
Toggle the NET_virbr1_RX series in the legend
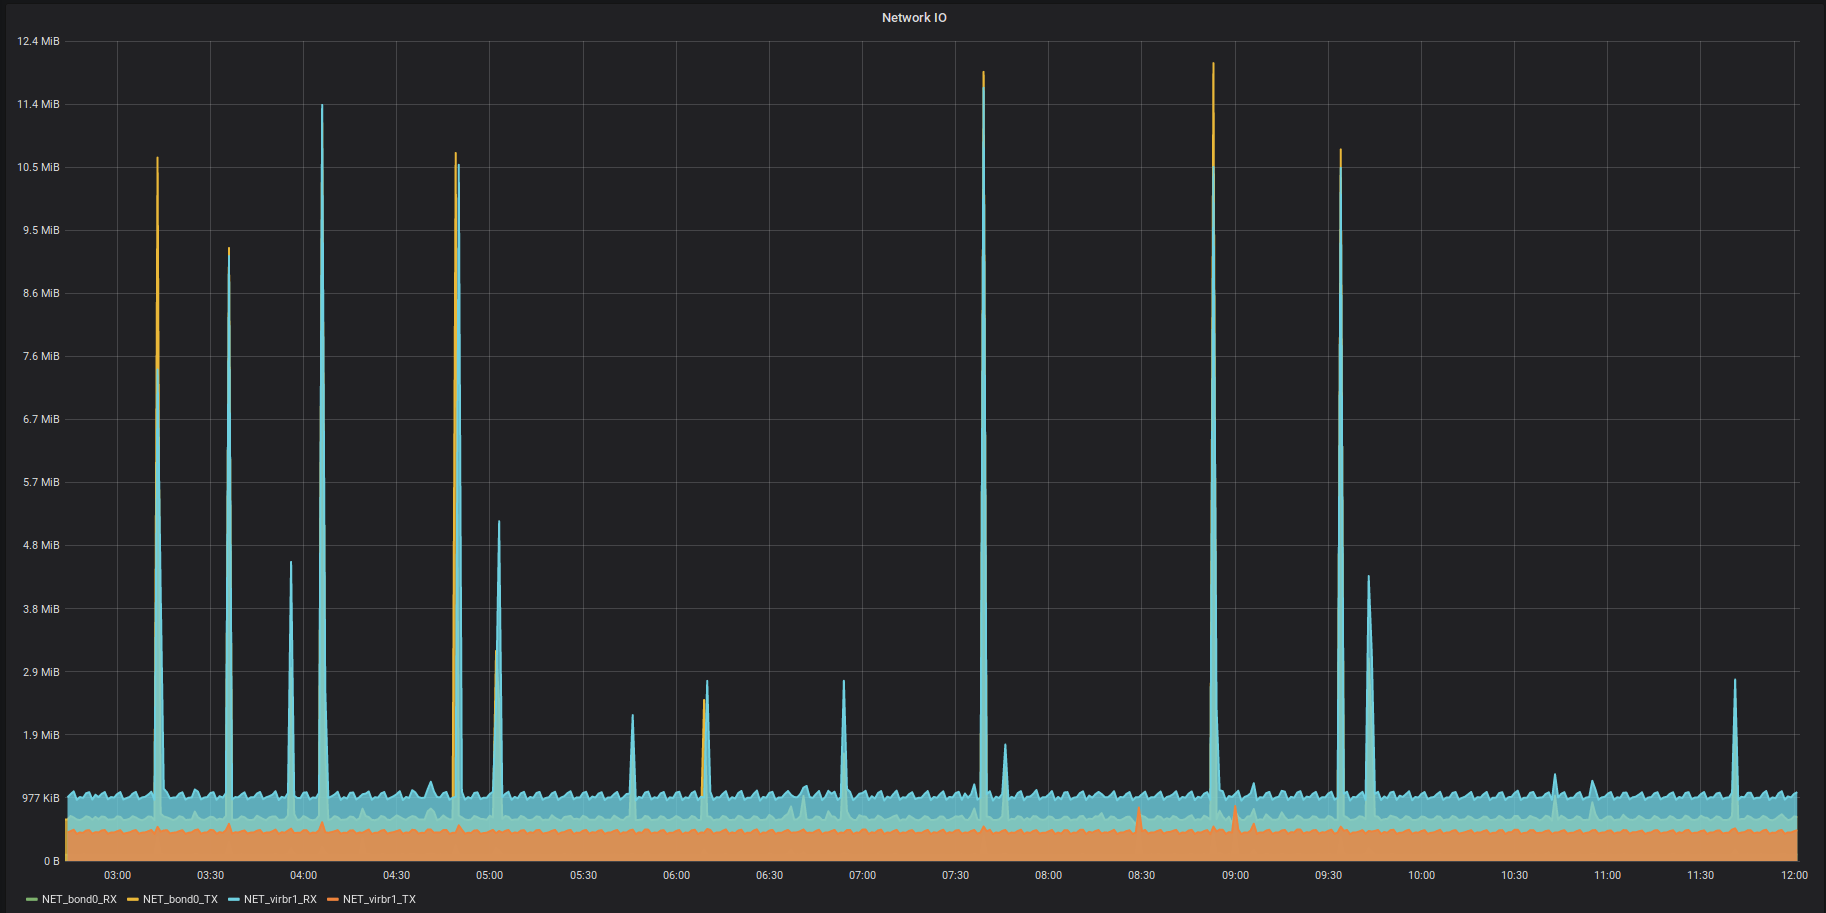[x=280, y=899]
